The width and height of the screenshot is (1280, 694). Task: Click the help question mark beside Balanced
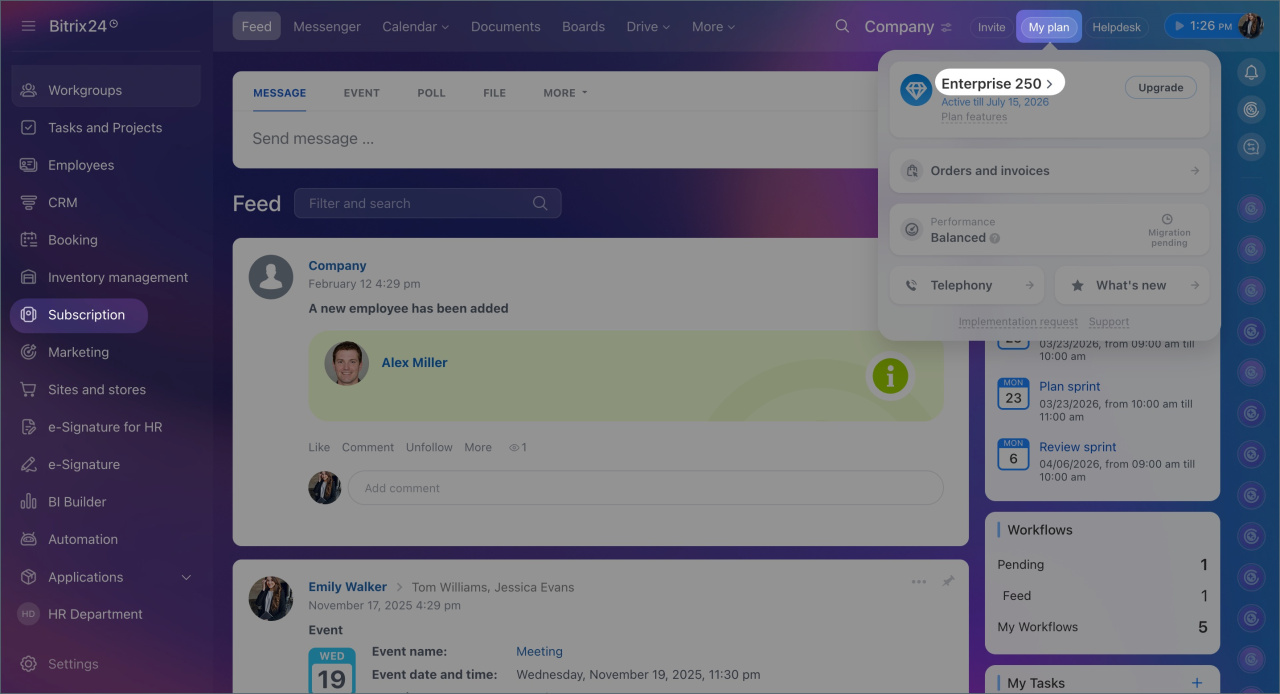pyautogui.click(x=995, y=238)
